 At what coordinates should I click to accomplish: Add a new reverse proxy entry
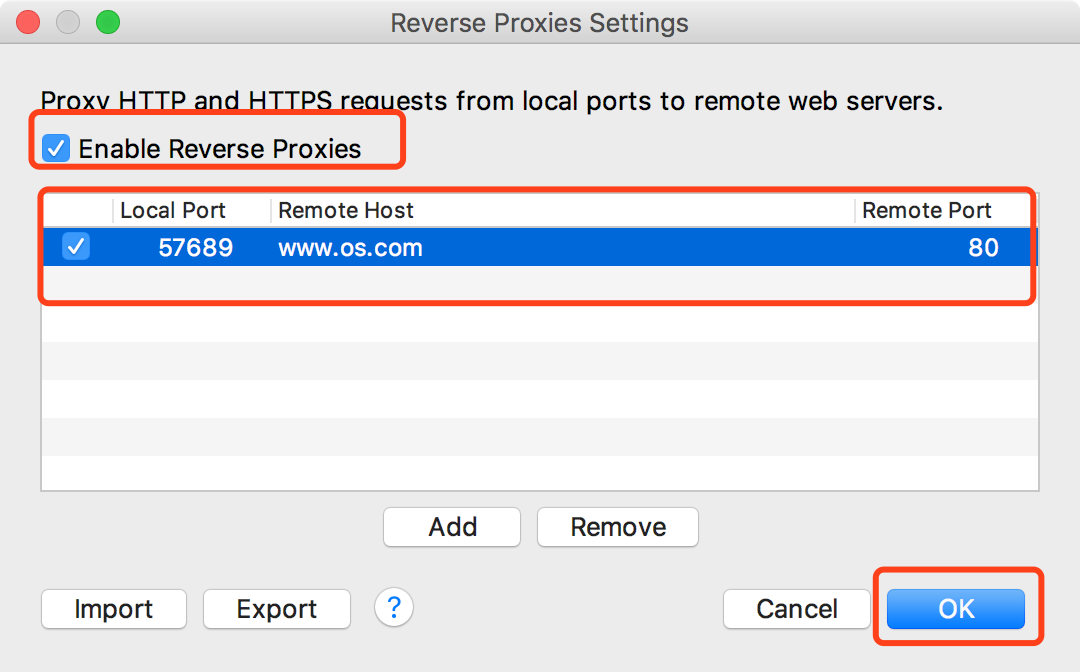pyautogui.click(x=452, y=527)
